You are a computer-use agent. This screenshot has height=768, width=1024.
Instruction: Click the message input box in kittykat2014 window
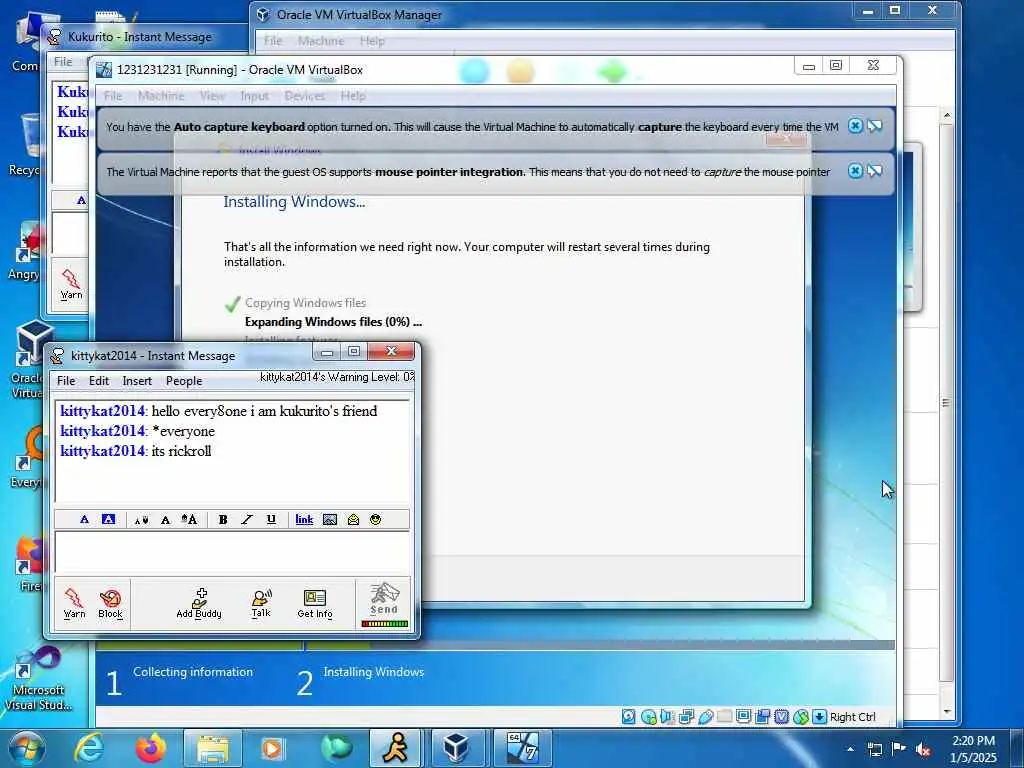(x=232, y=552)
